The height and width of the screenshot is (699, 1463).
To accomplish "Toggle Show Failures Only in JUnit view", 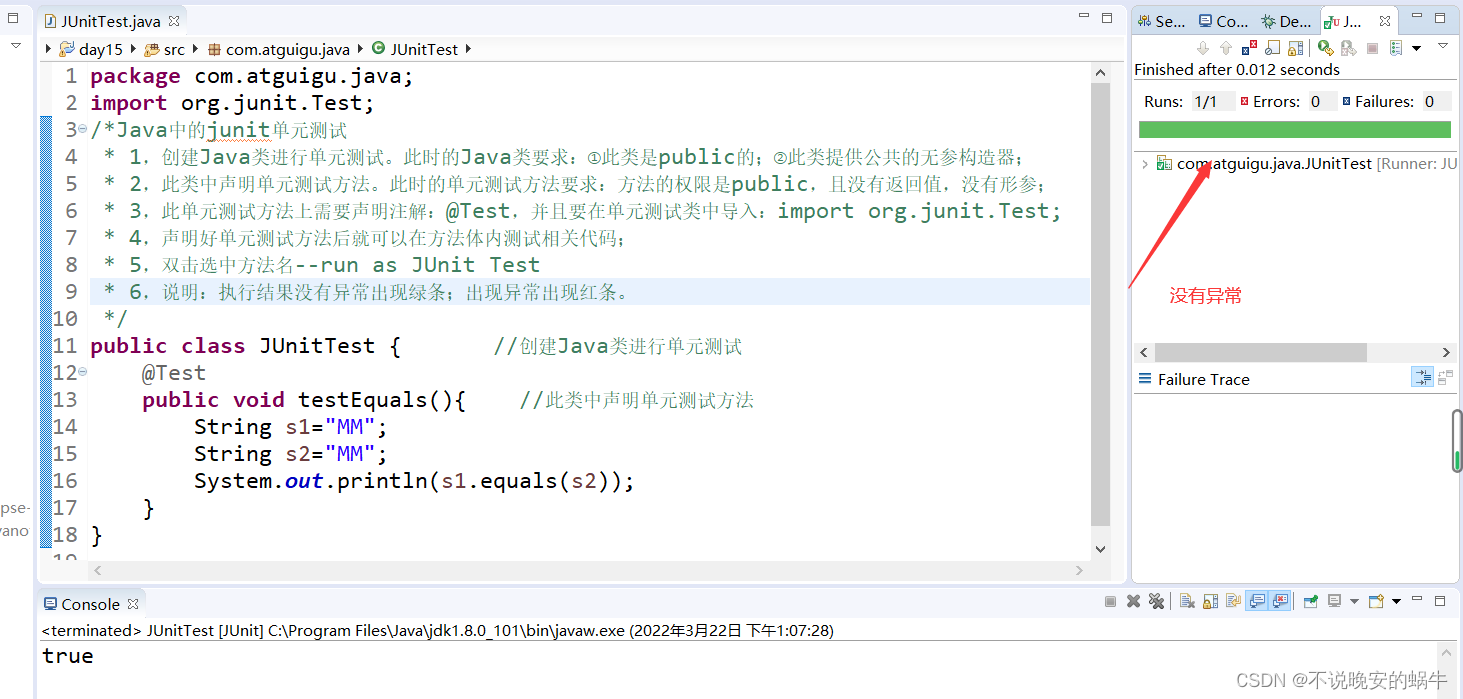I will click(x=1249, y=48).
